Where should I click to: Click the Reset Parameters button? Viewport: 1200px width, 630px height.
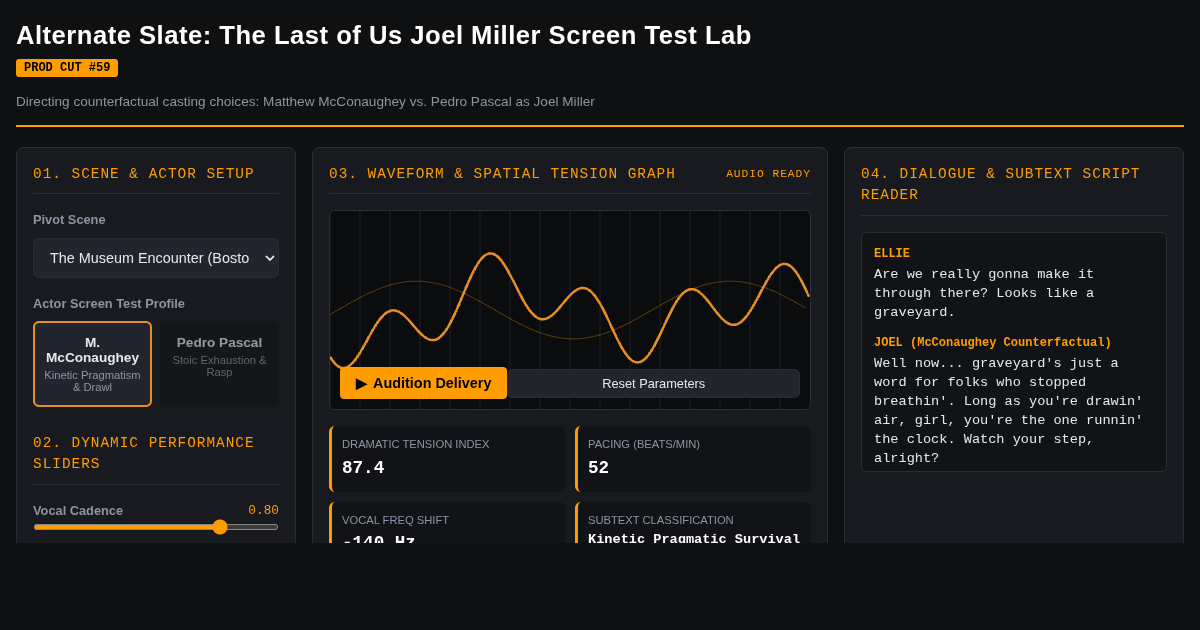(x=653, y=384)
